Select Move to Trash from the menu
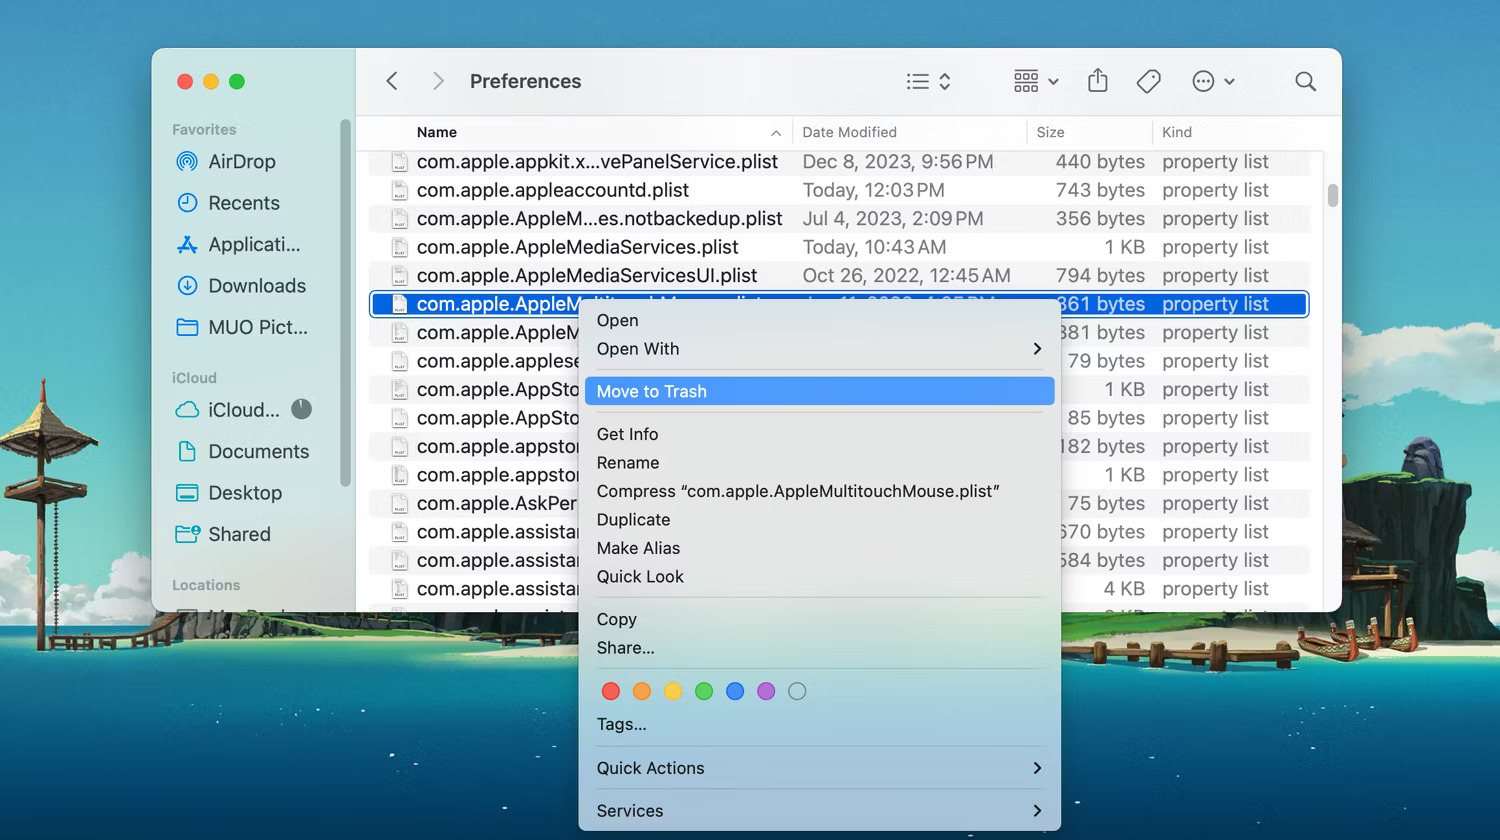Viewport: 1500px width, 840px height. tap(651, 391)
